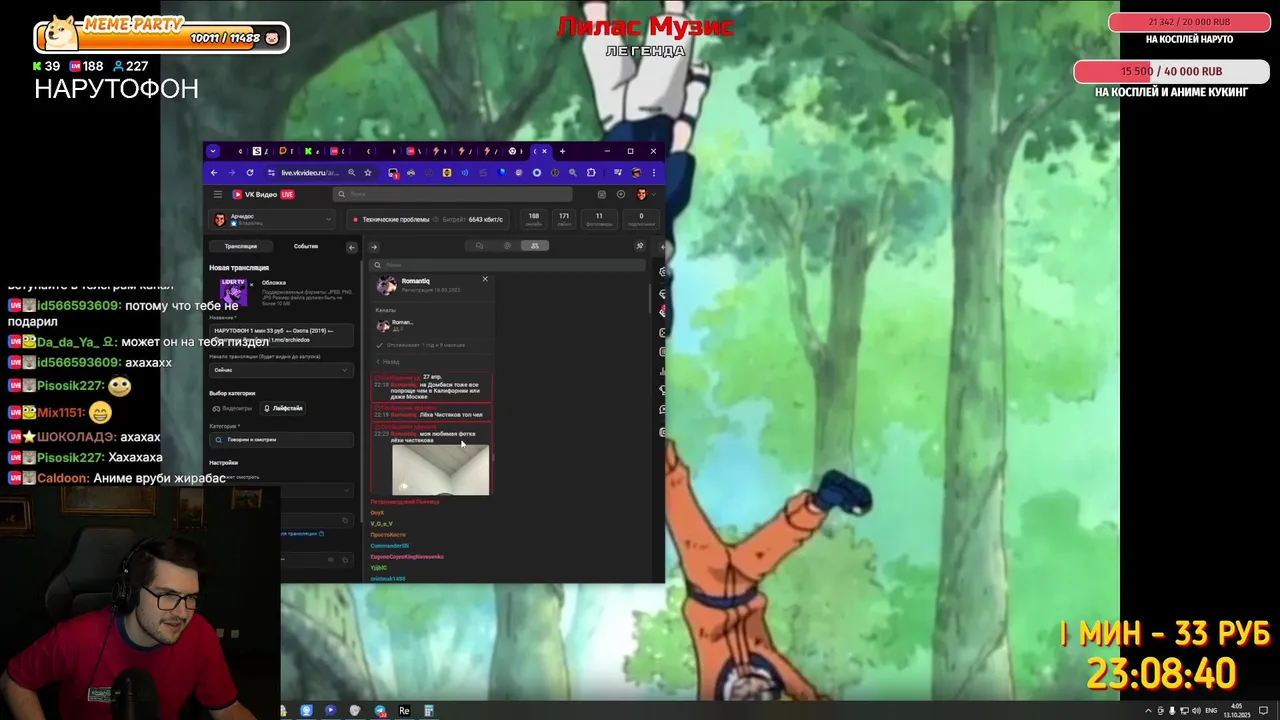
Task: Open the browser tab search dropdown arrow
Action: [212, 151]
